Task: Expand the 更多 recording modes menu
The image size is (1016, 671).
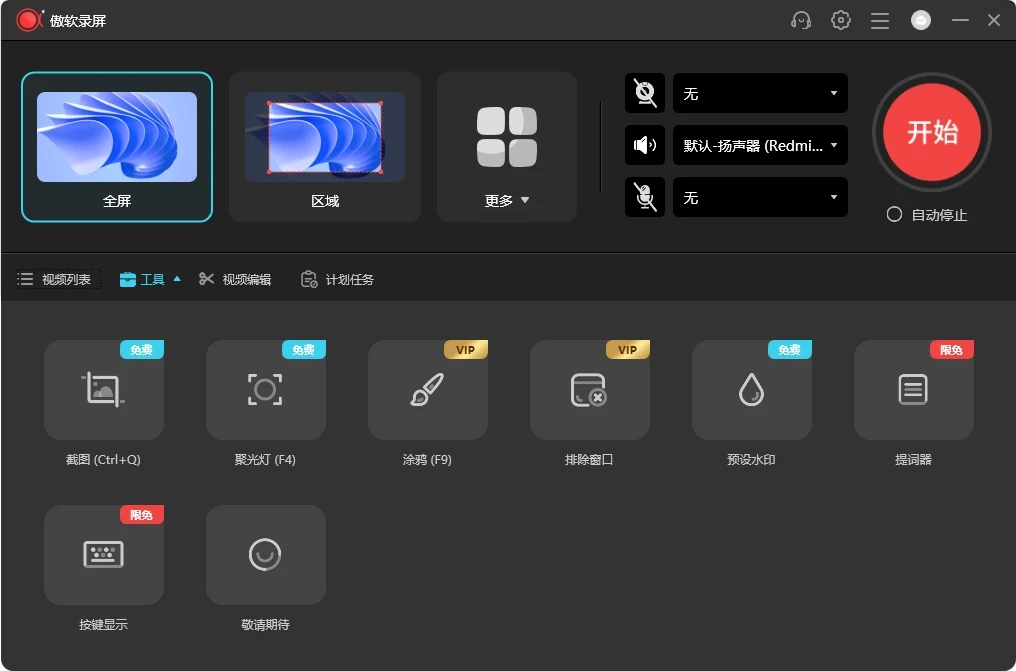Action: 507,147
